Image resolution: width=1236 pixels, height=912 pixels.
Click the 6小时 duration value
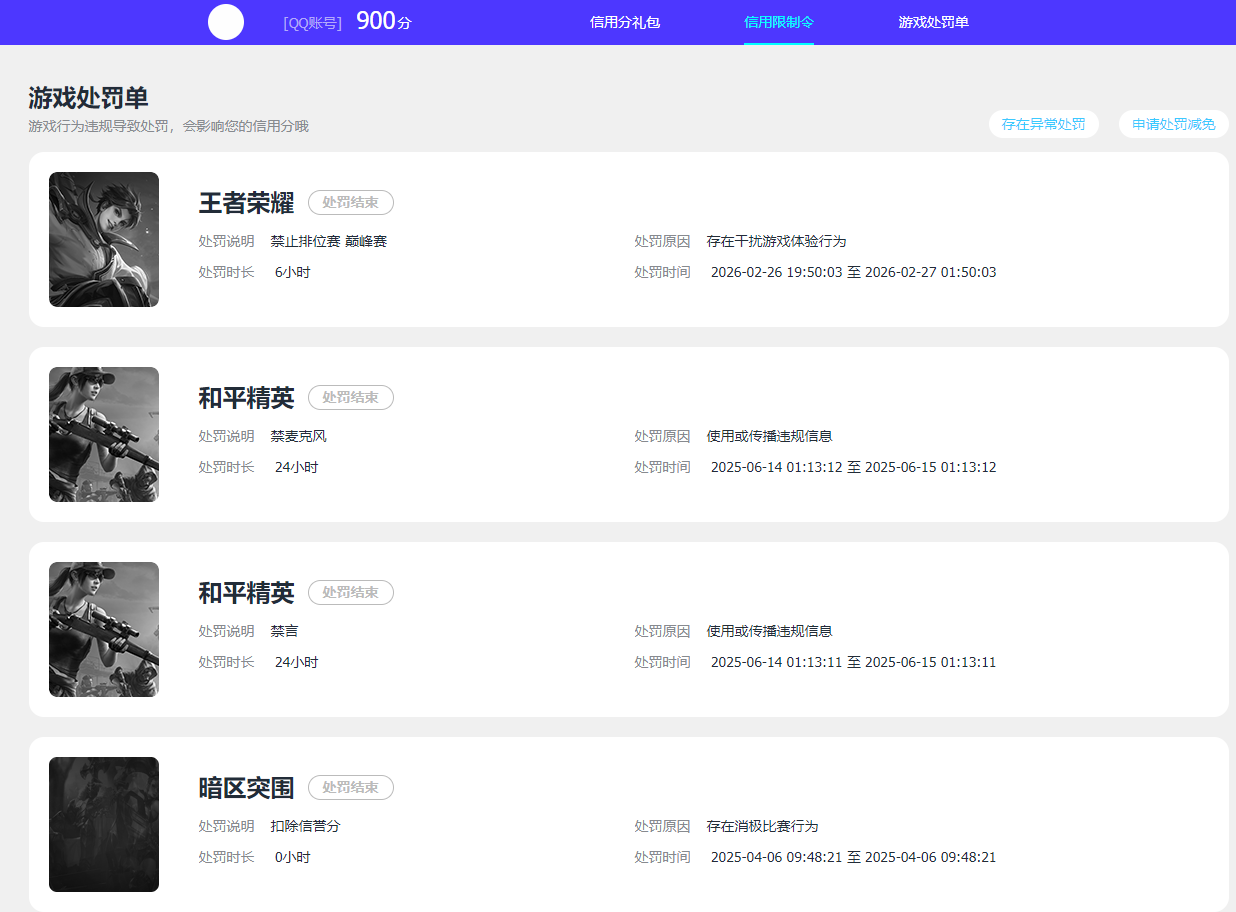(293, 272)
